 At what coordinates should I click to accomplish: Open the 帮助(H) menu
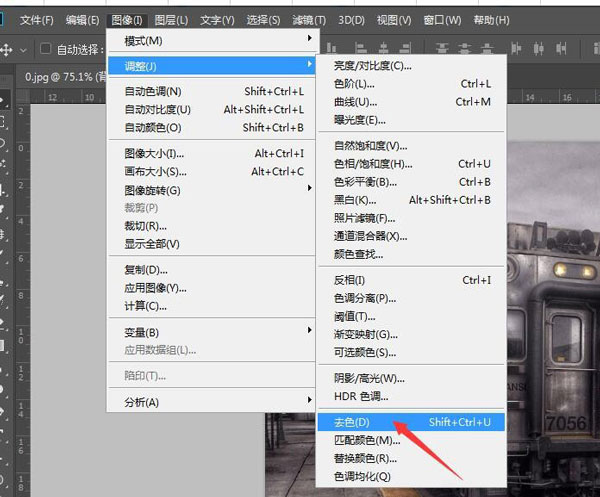(491, 20)
